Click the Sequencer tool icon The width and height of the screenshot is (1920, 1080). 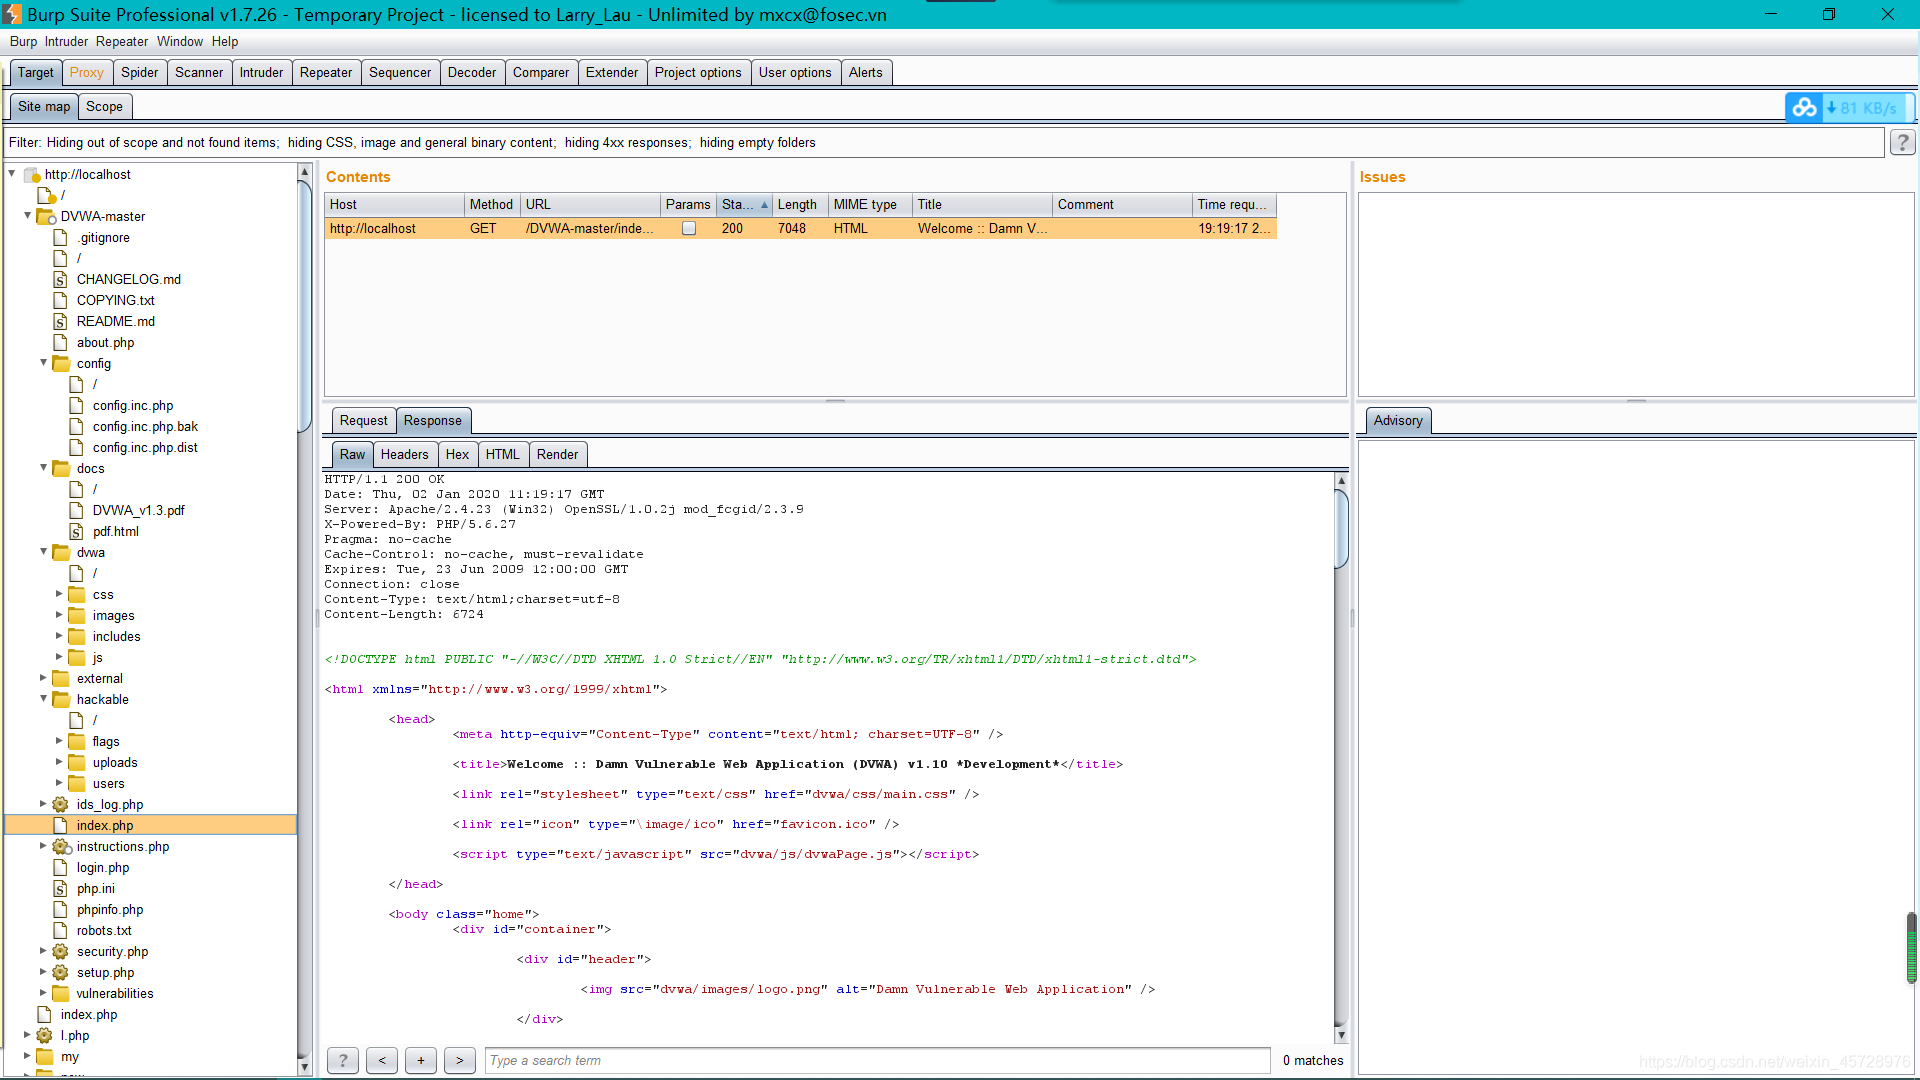pyautogui.click(x=400, y=73)
